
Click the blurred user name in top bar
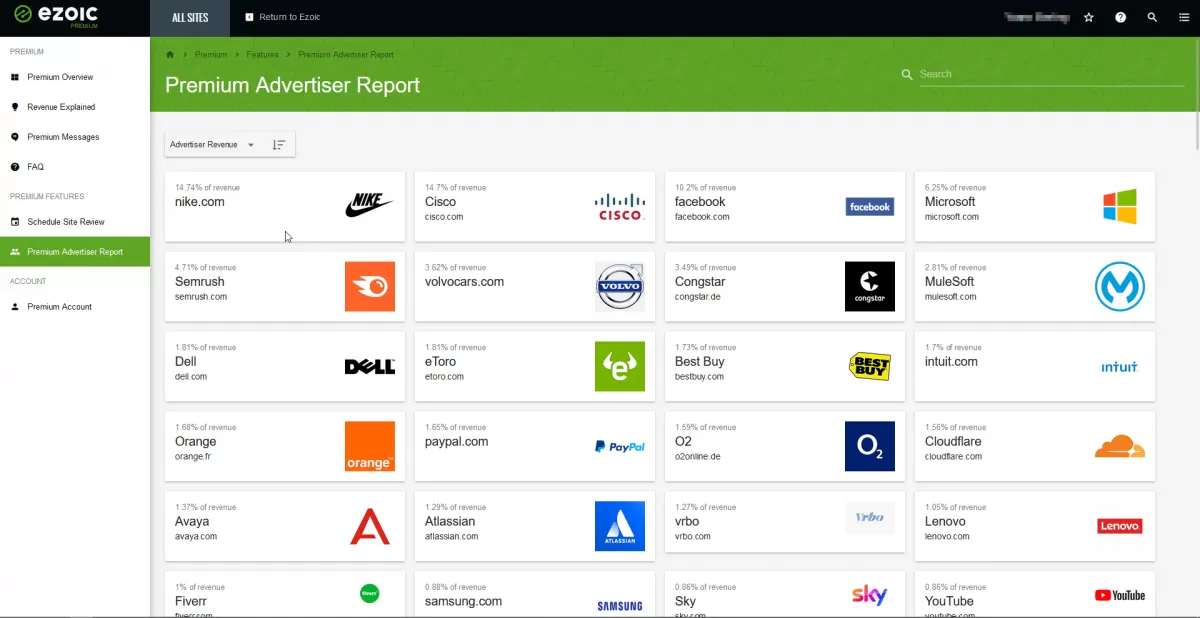pyautogui.click(x=1036, y=17)
